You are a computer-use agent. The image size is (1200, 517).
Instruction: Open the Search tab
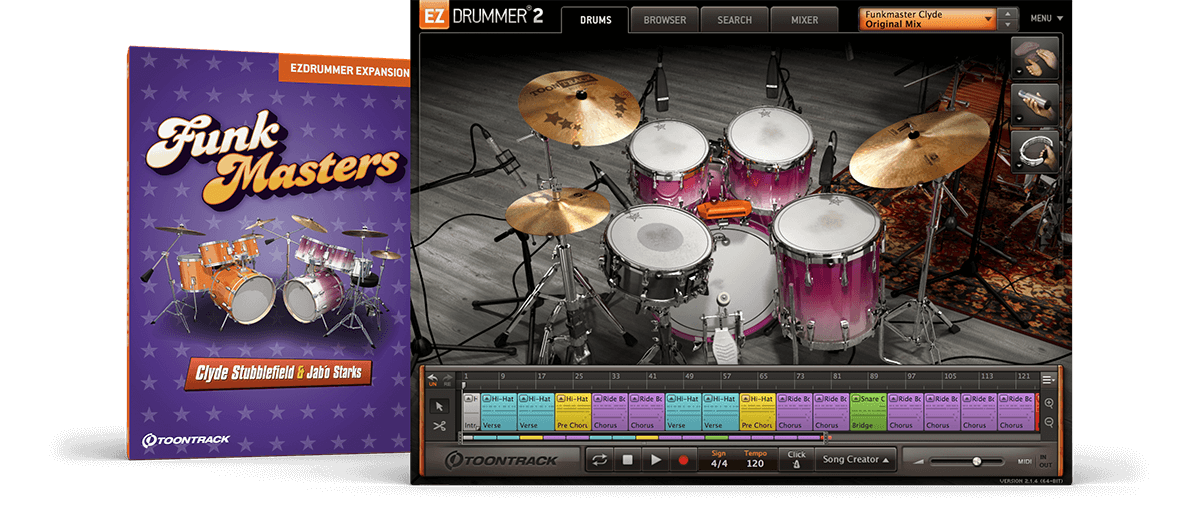coord(734,20)
